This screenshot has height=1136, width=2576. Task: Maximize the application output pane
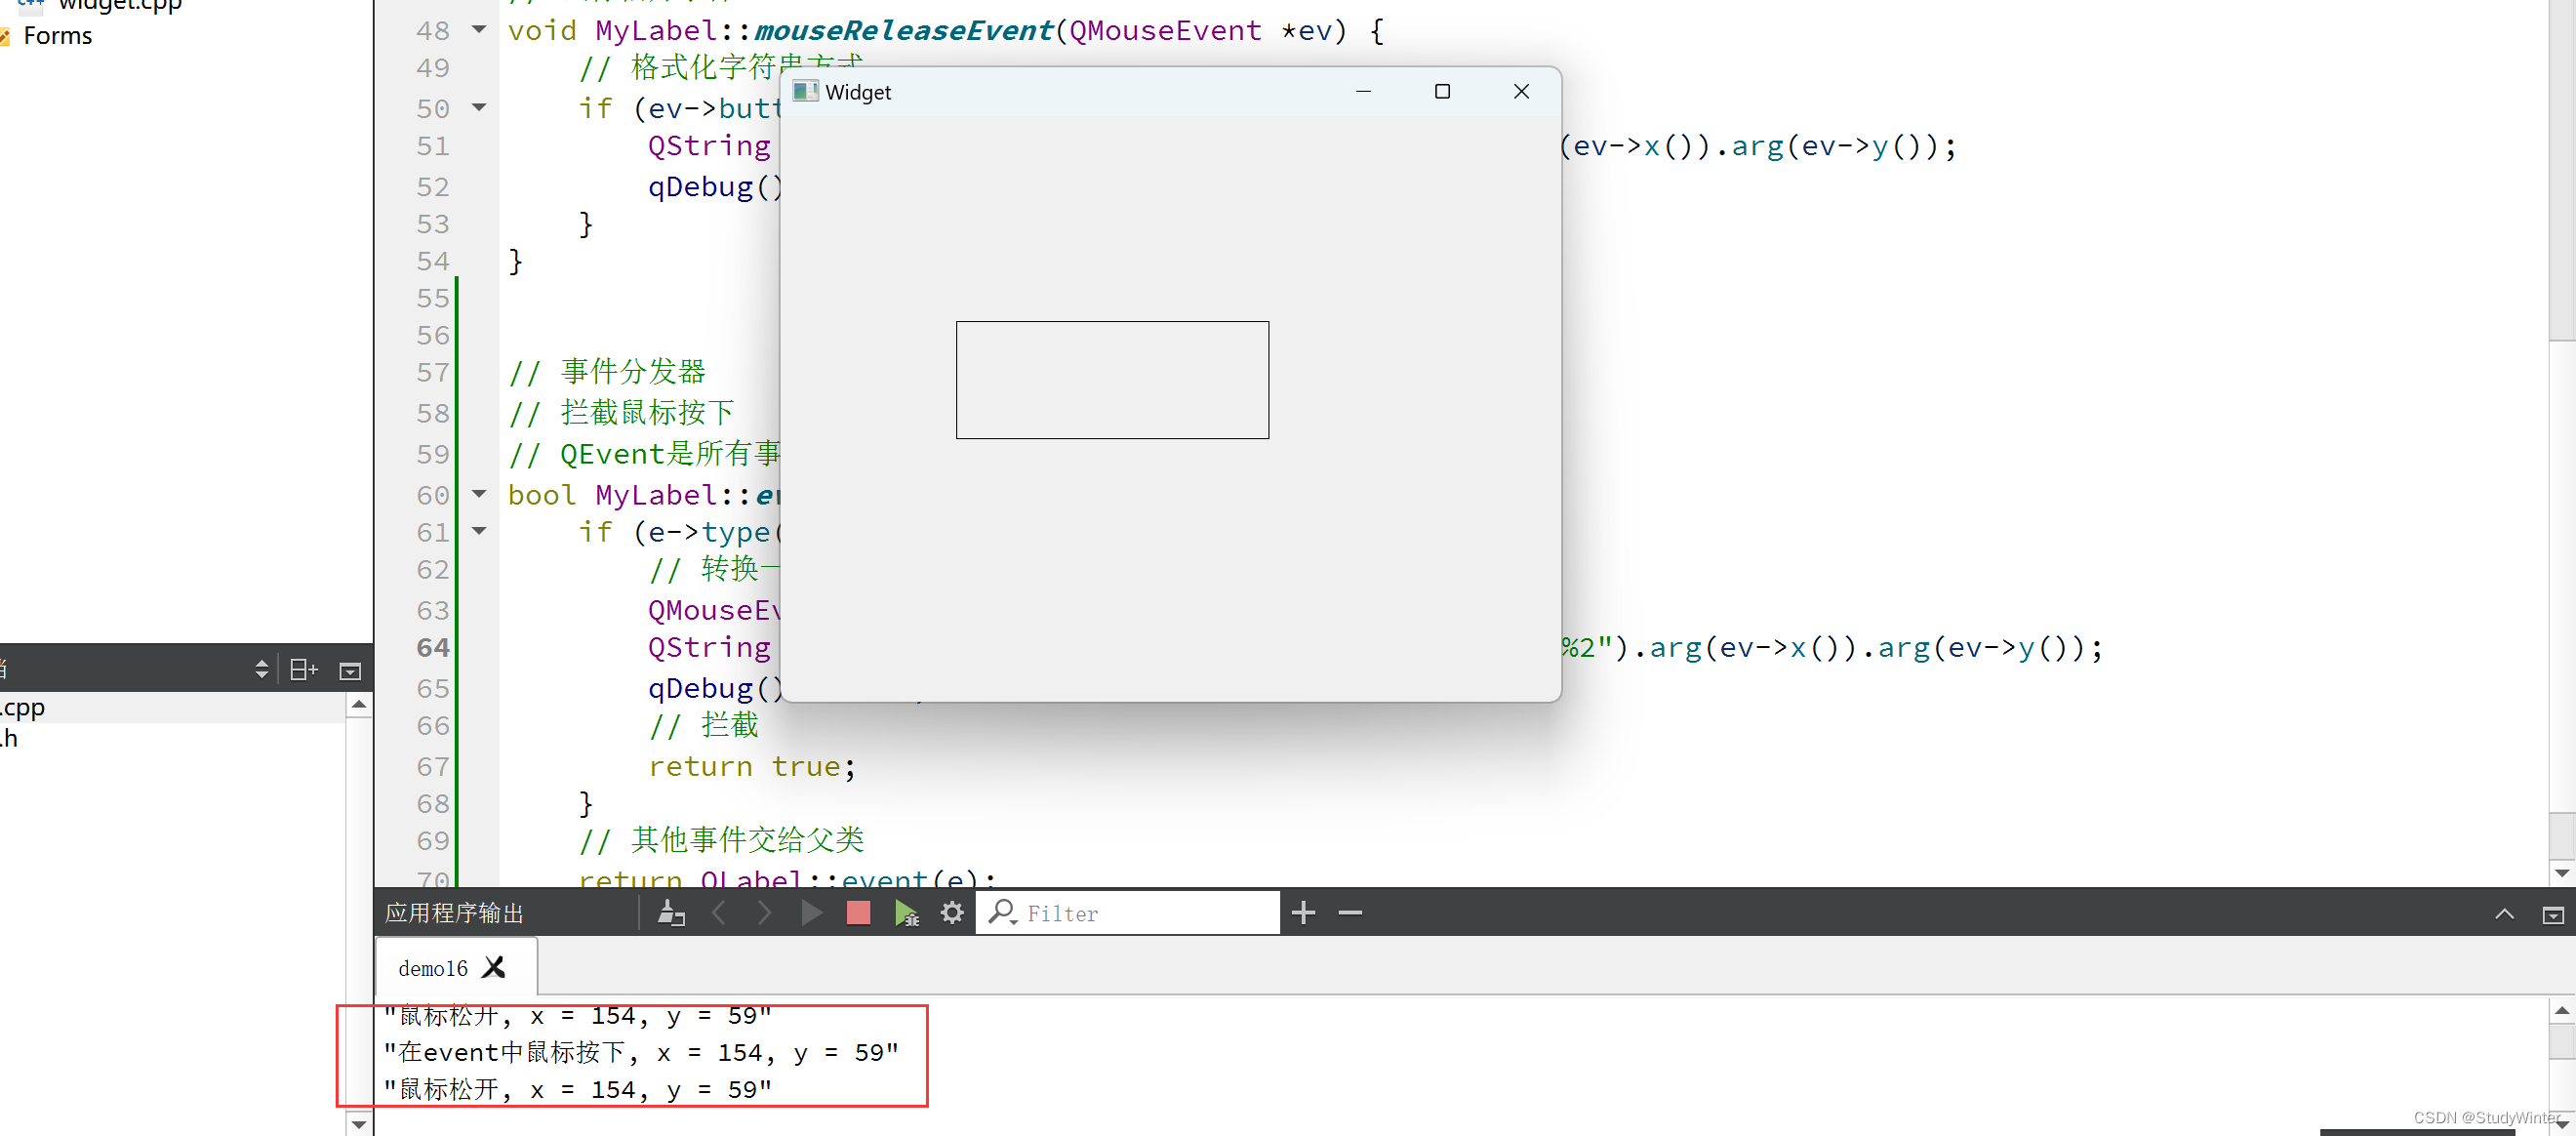2504,914
